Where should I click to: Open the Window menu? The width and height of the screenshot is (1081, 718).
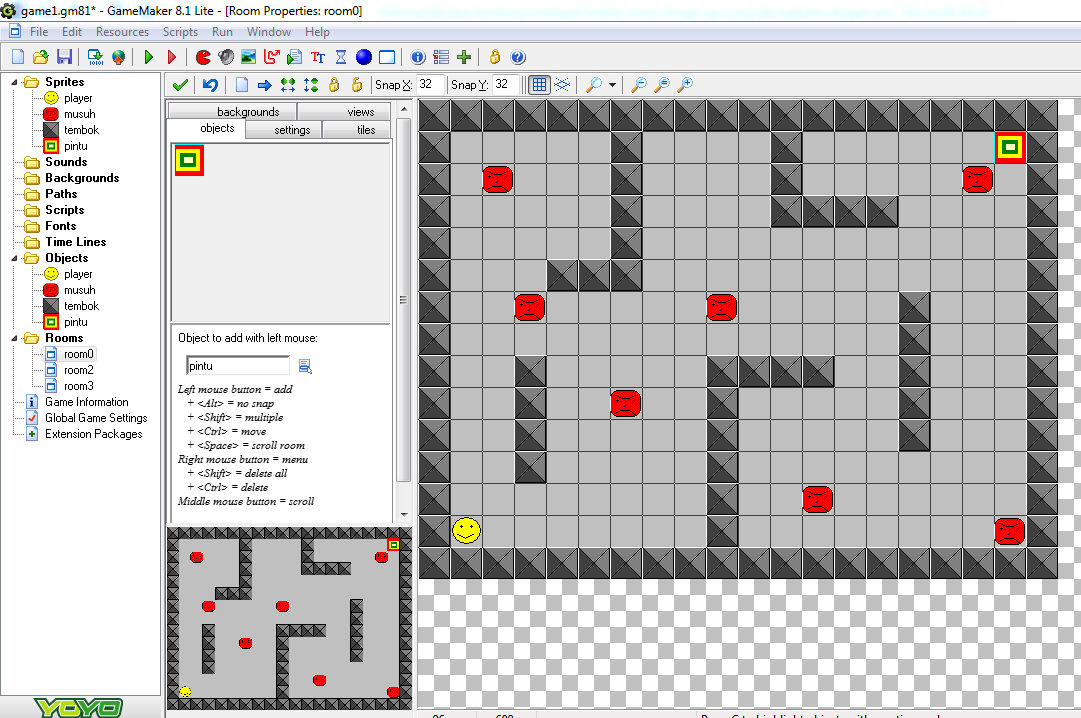pyautogui.click(x=269, y=32)
